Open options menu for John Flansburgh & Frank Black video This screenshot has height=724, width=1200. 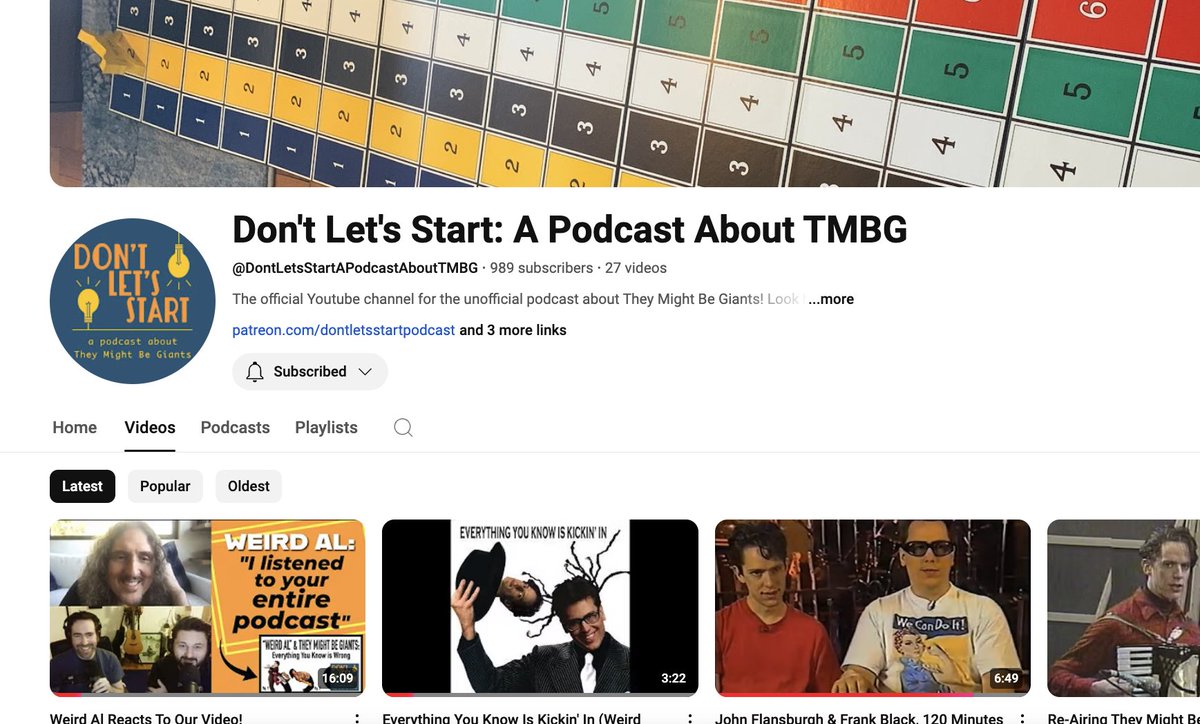pos(1022,718)
